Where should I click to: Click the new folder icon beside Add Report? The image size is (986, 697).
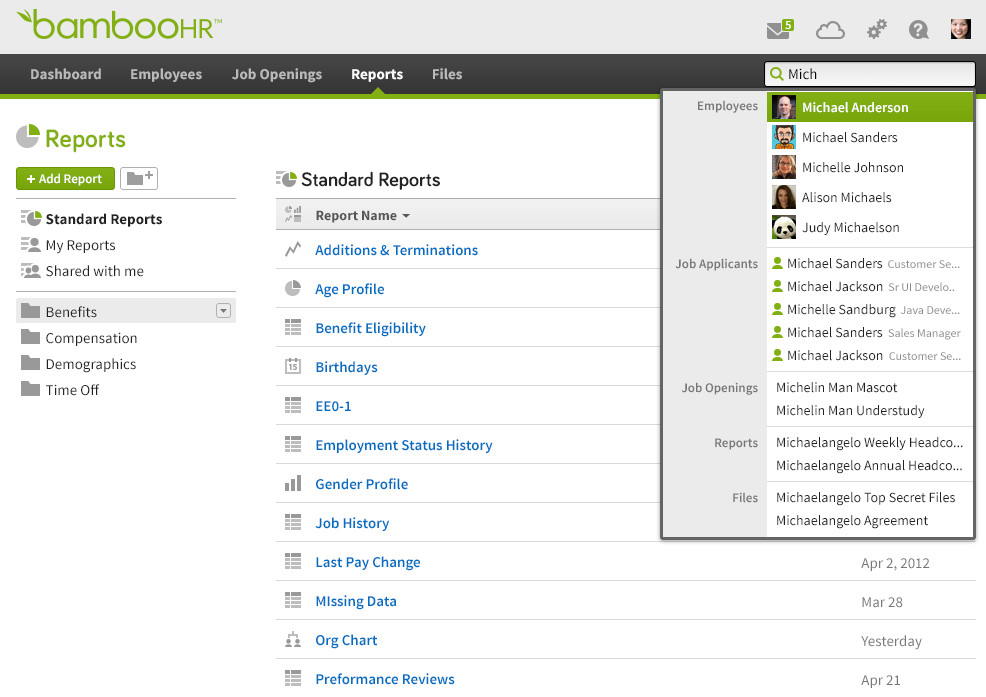point(138,178)
